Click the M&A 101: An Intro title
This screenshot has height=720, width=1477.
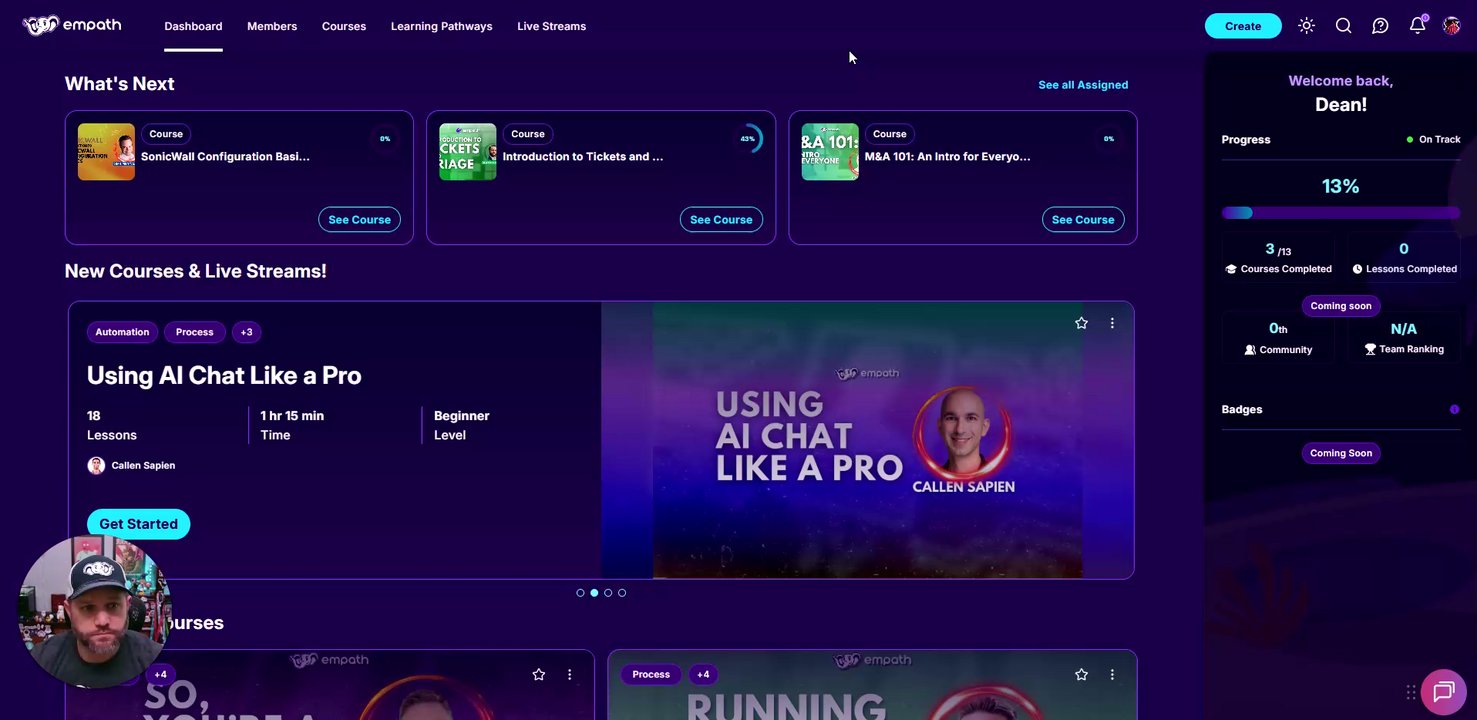tap(947, 157)
